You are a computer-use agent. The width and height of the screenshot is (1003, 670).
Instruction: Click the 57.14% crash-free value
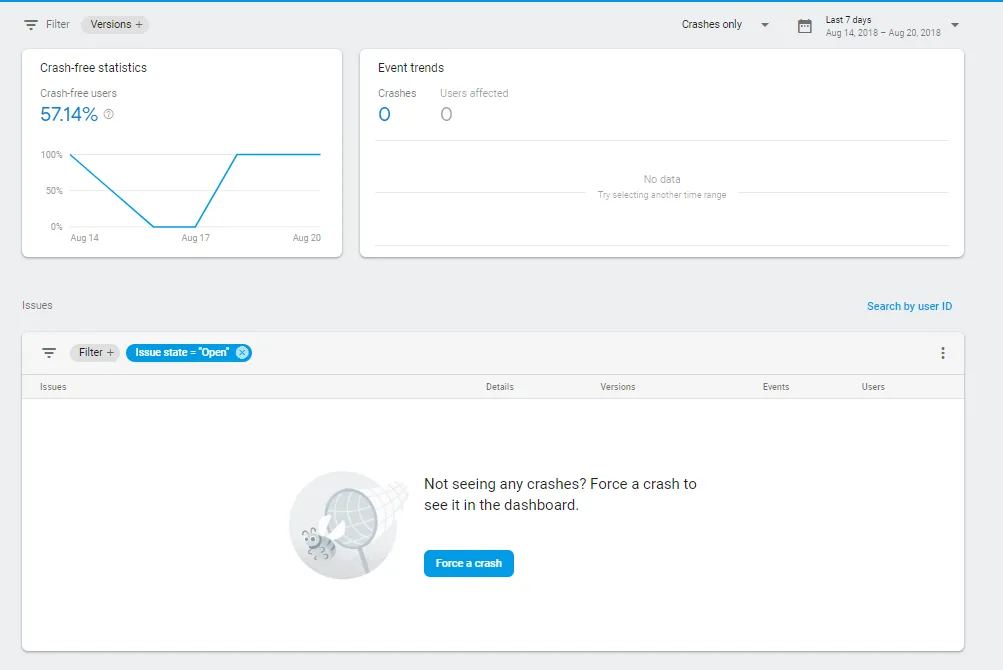click(x=69, y=115)
